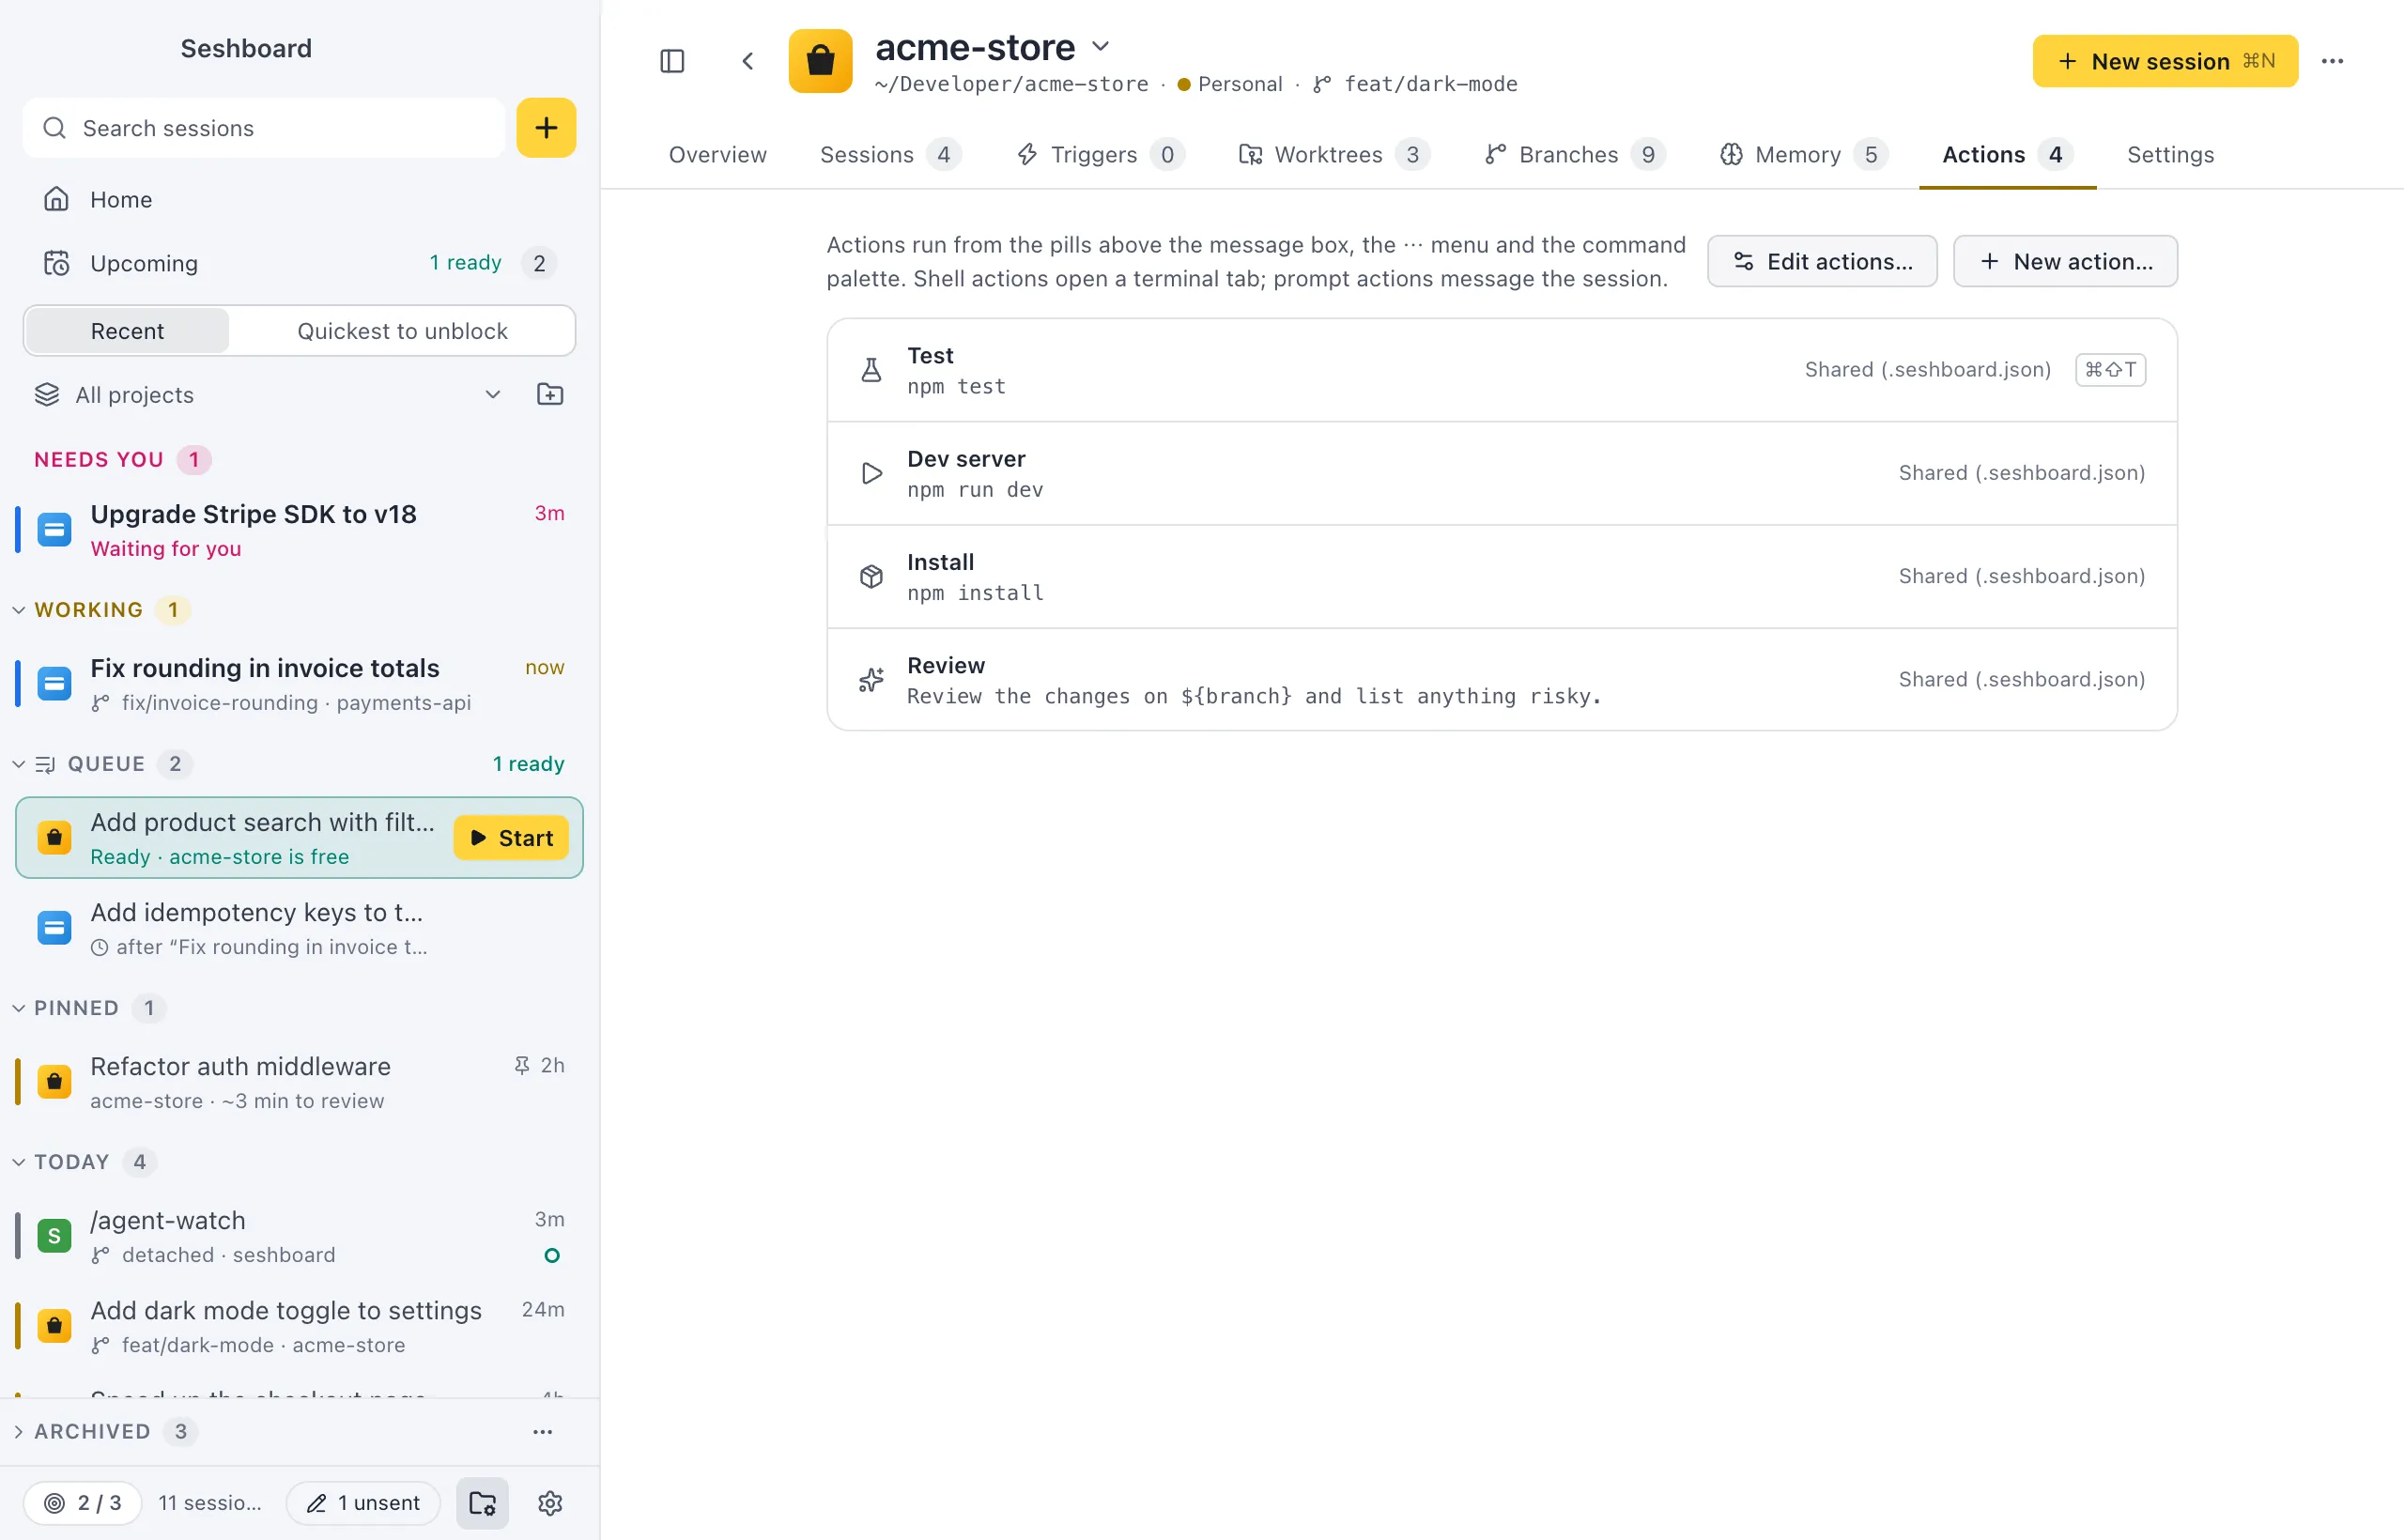Click Edit actions... button
2404x1540 pixels.
click(1822, 261)
